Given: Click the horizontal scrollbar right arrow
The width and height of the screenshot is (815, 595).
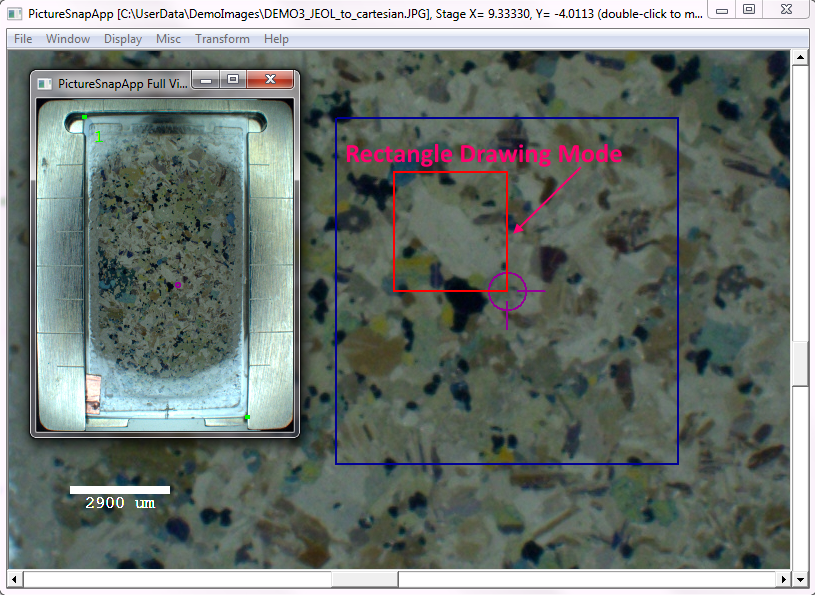Looking at the screenshot, I should point(783,579).
